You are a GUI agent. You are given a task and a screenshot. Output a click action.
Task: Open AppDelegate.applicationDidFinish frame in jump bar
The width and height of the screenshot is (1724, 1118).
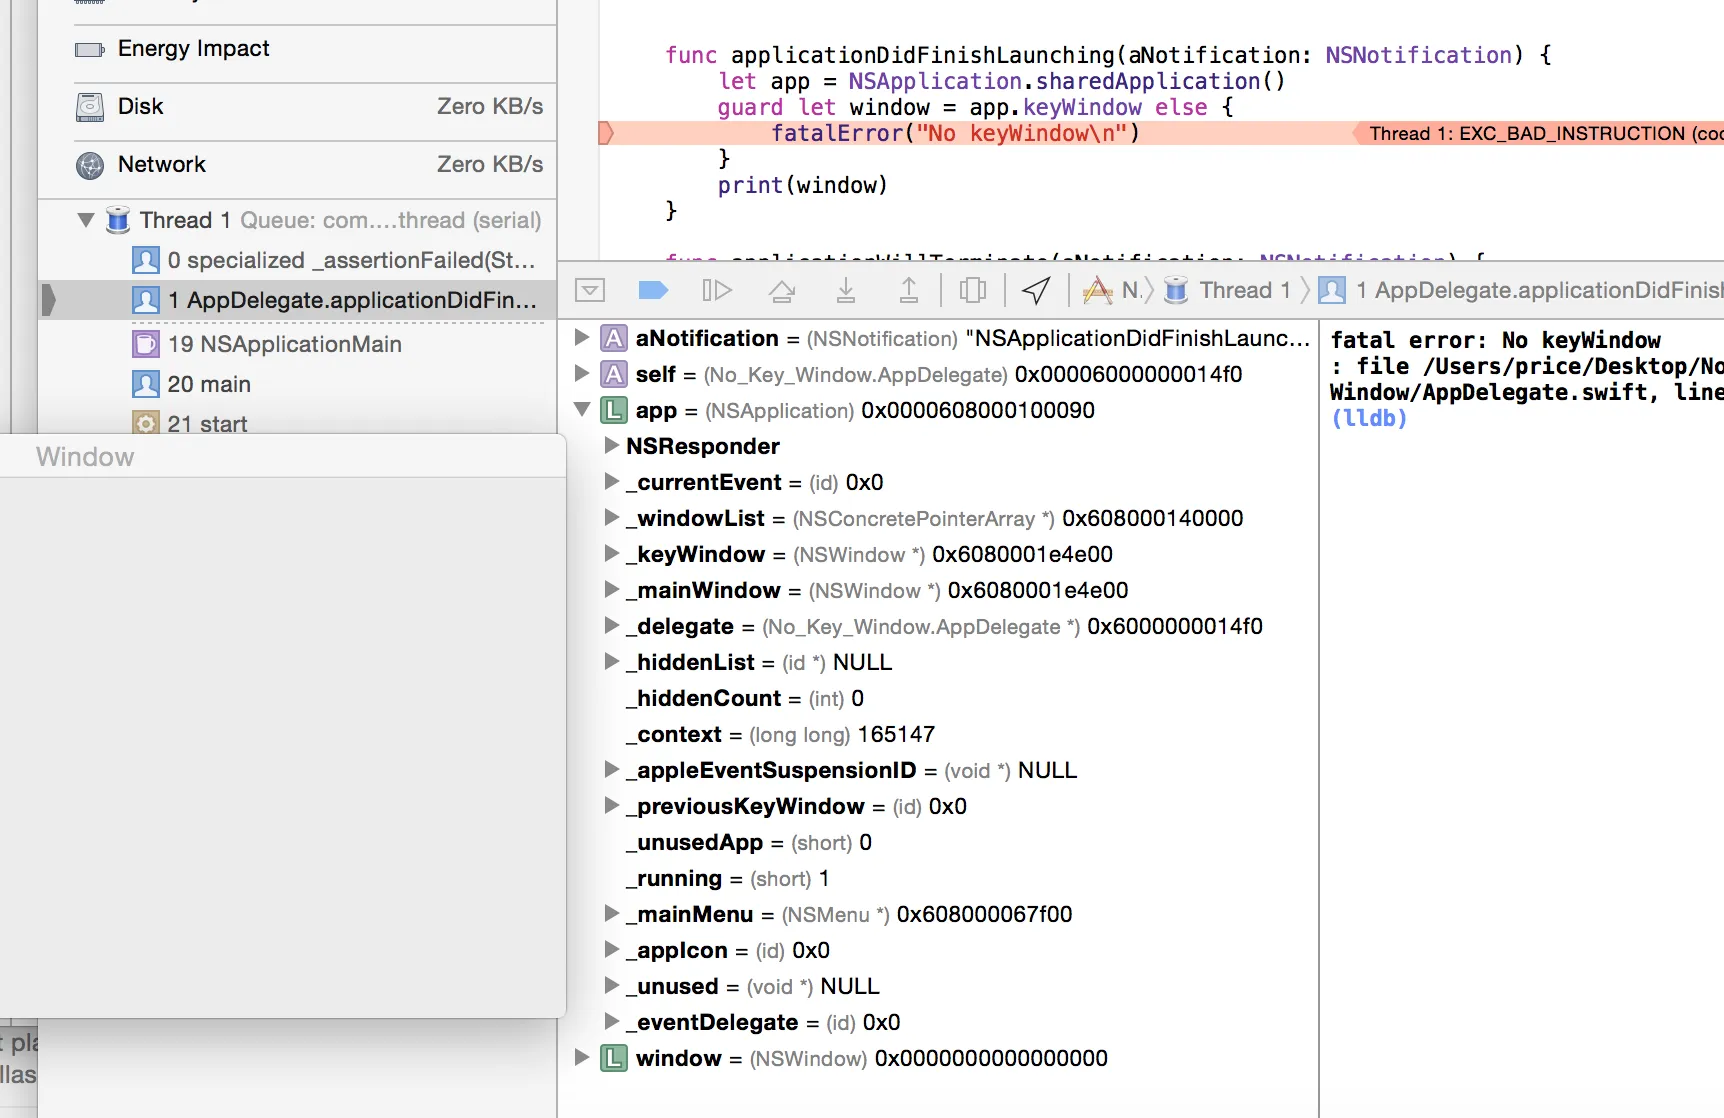[1521, 290]
